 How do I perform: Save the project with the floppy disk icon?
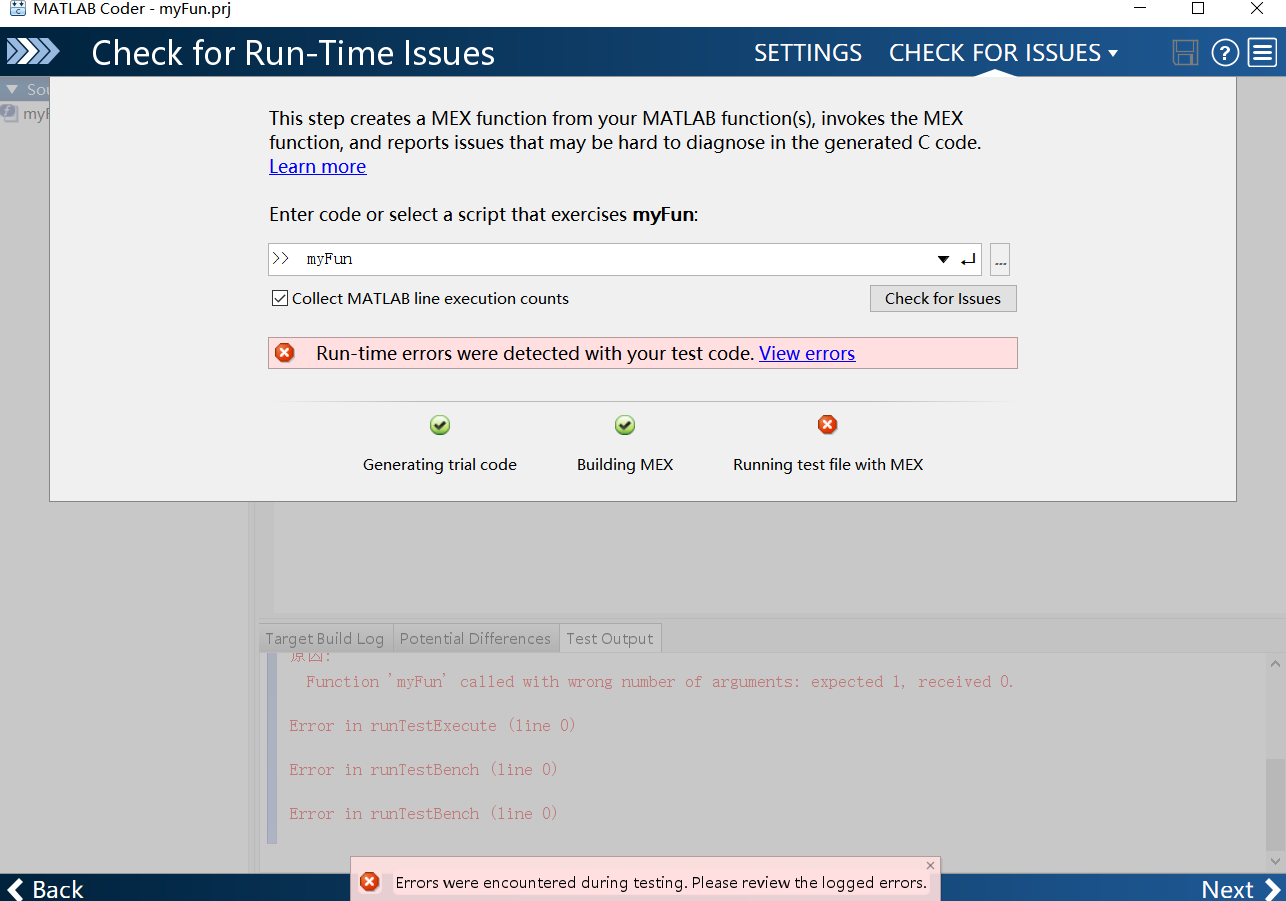point(1185,53)
